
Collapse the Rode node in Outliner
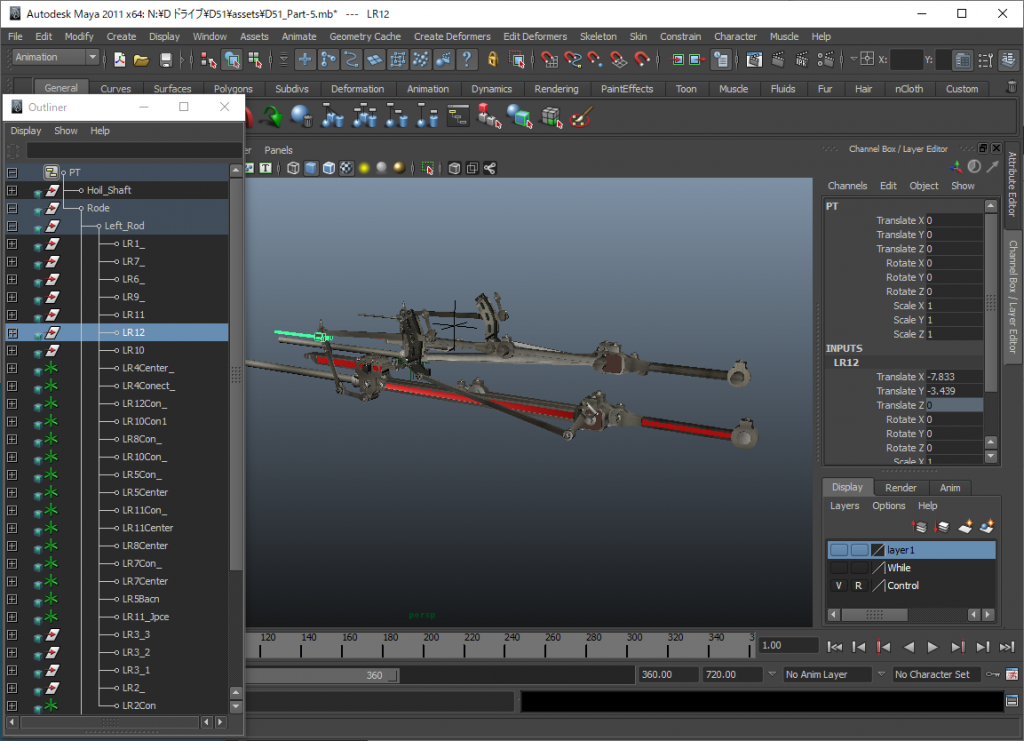pos(12,208)
